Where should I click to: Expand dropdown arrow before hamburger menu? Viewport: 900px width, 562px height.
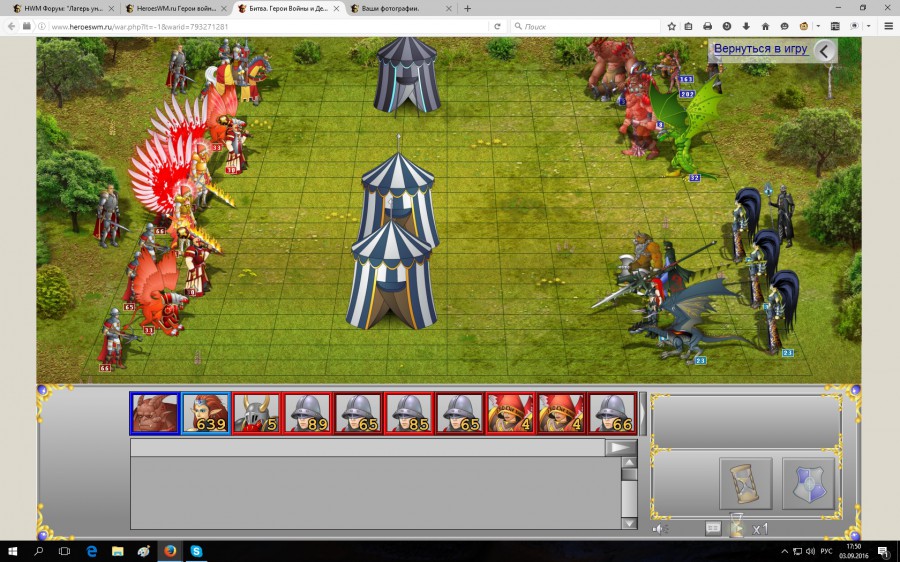click(x=869, y=26)
